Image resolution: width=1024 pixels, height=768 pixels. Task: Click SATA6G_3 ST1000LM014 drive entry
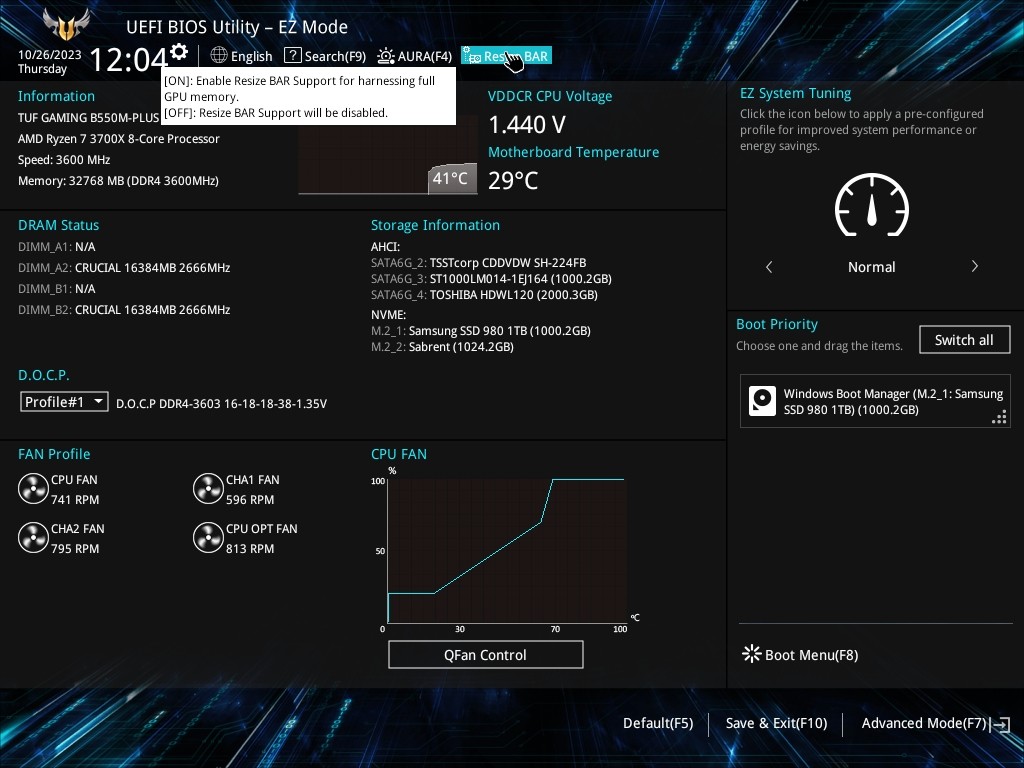(x=491, y=279)
